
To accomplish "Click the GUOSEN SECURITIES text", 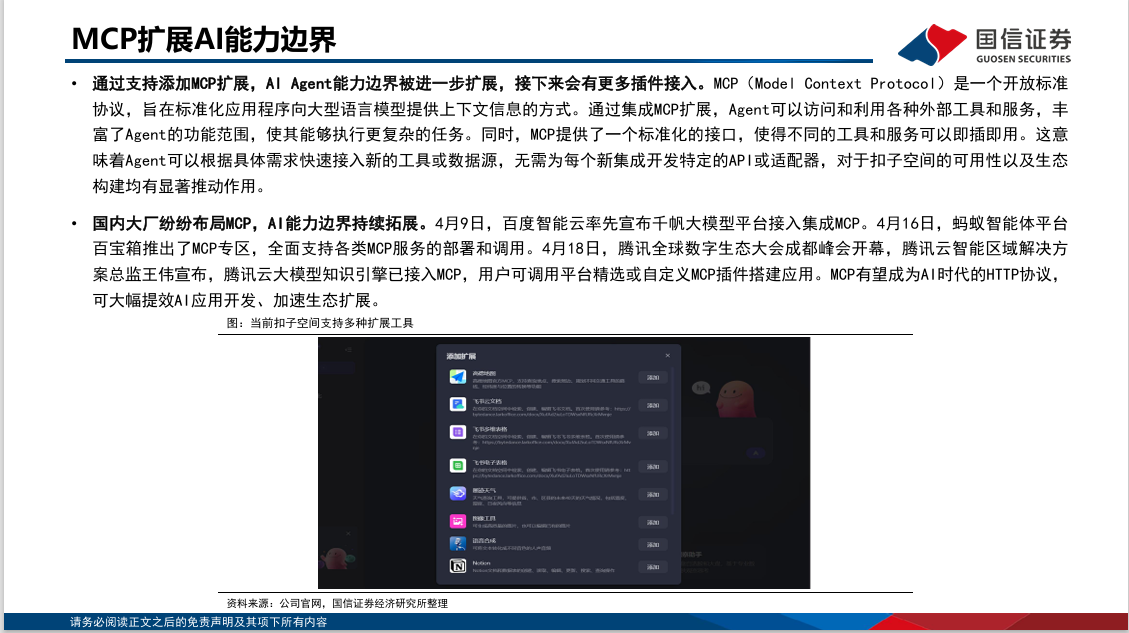I will pyautogui.click(x=1023, y=59).
